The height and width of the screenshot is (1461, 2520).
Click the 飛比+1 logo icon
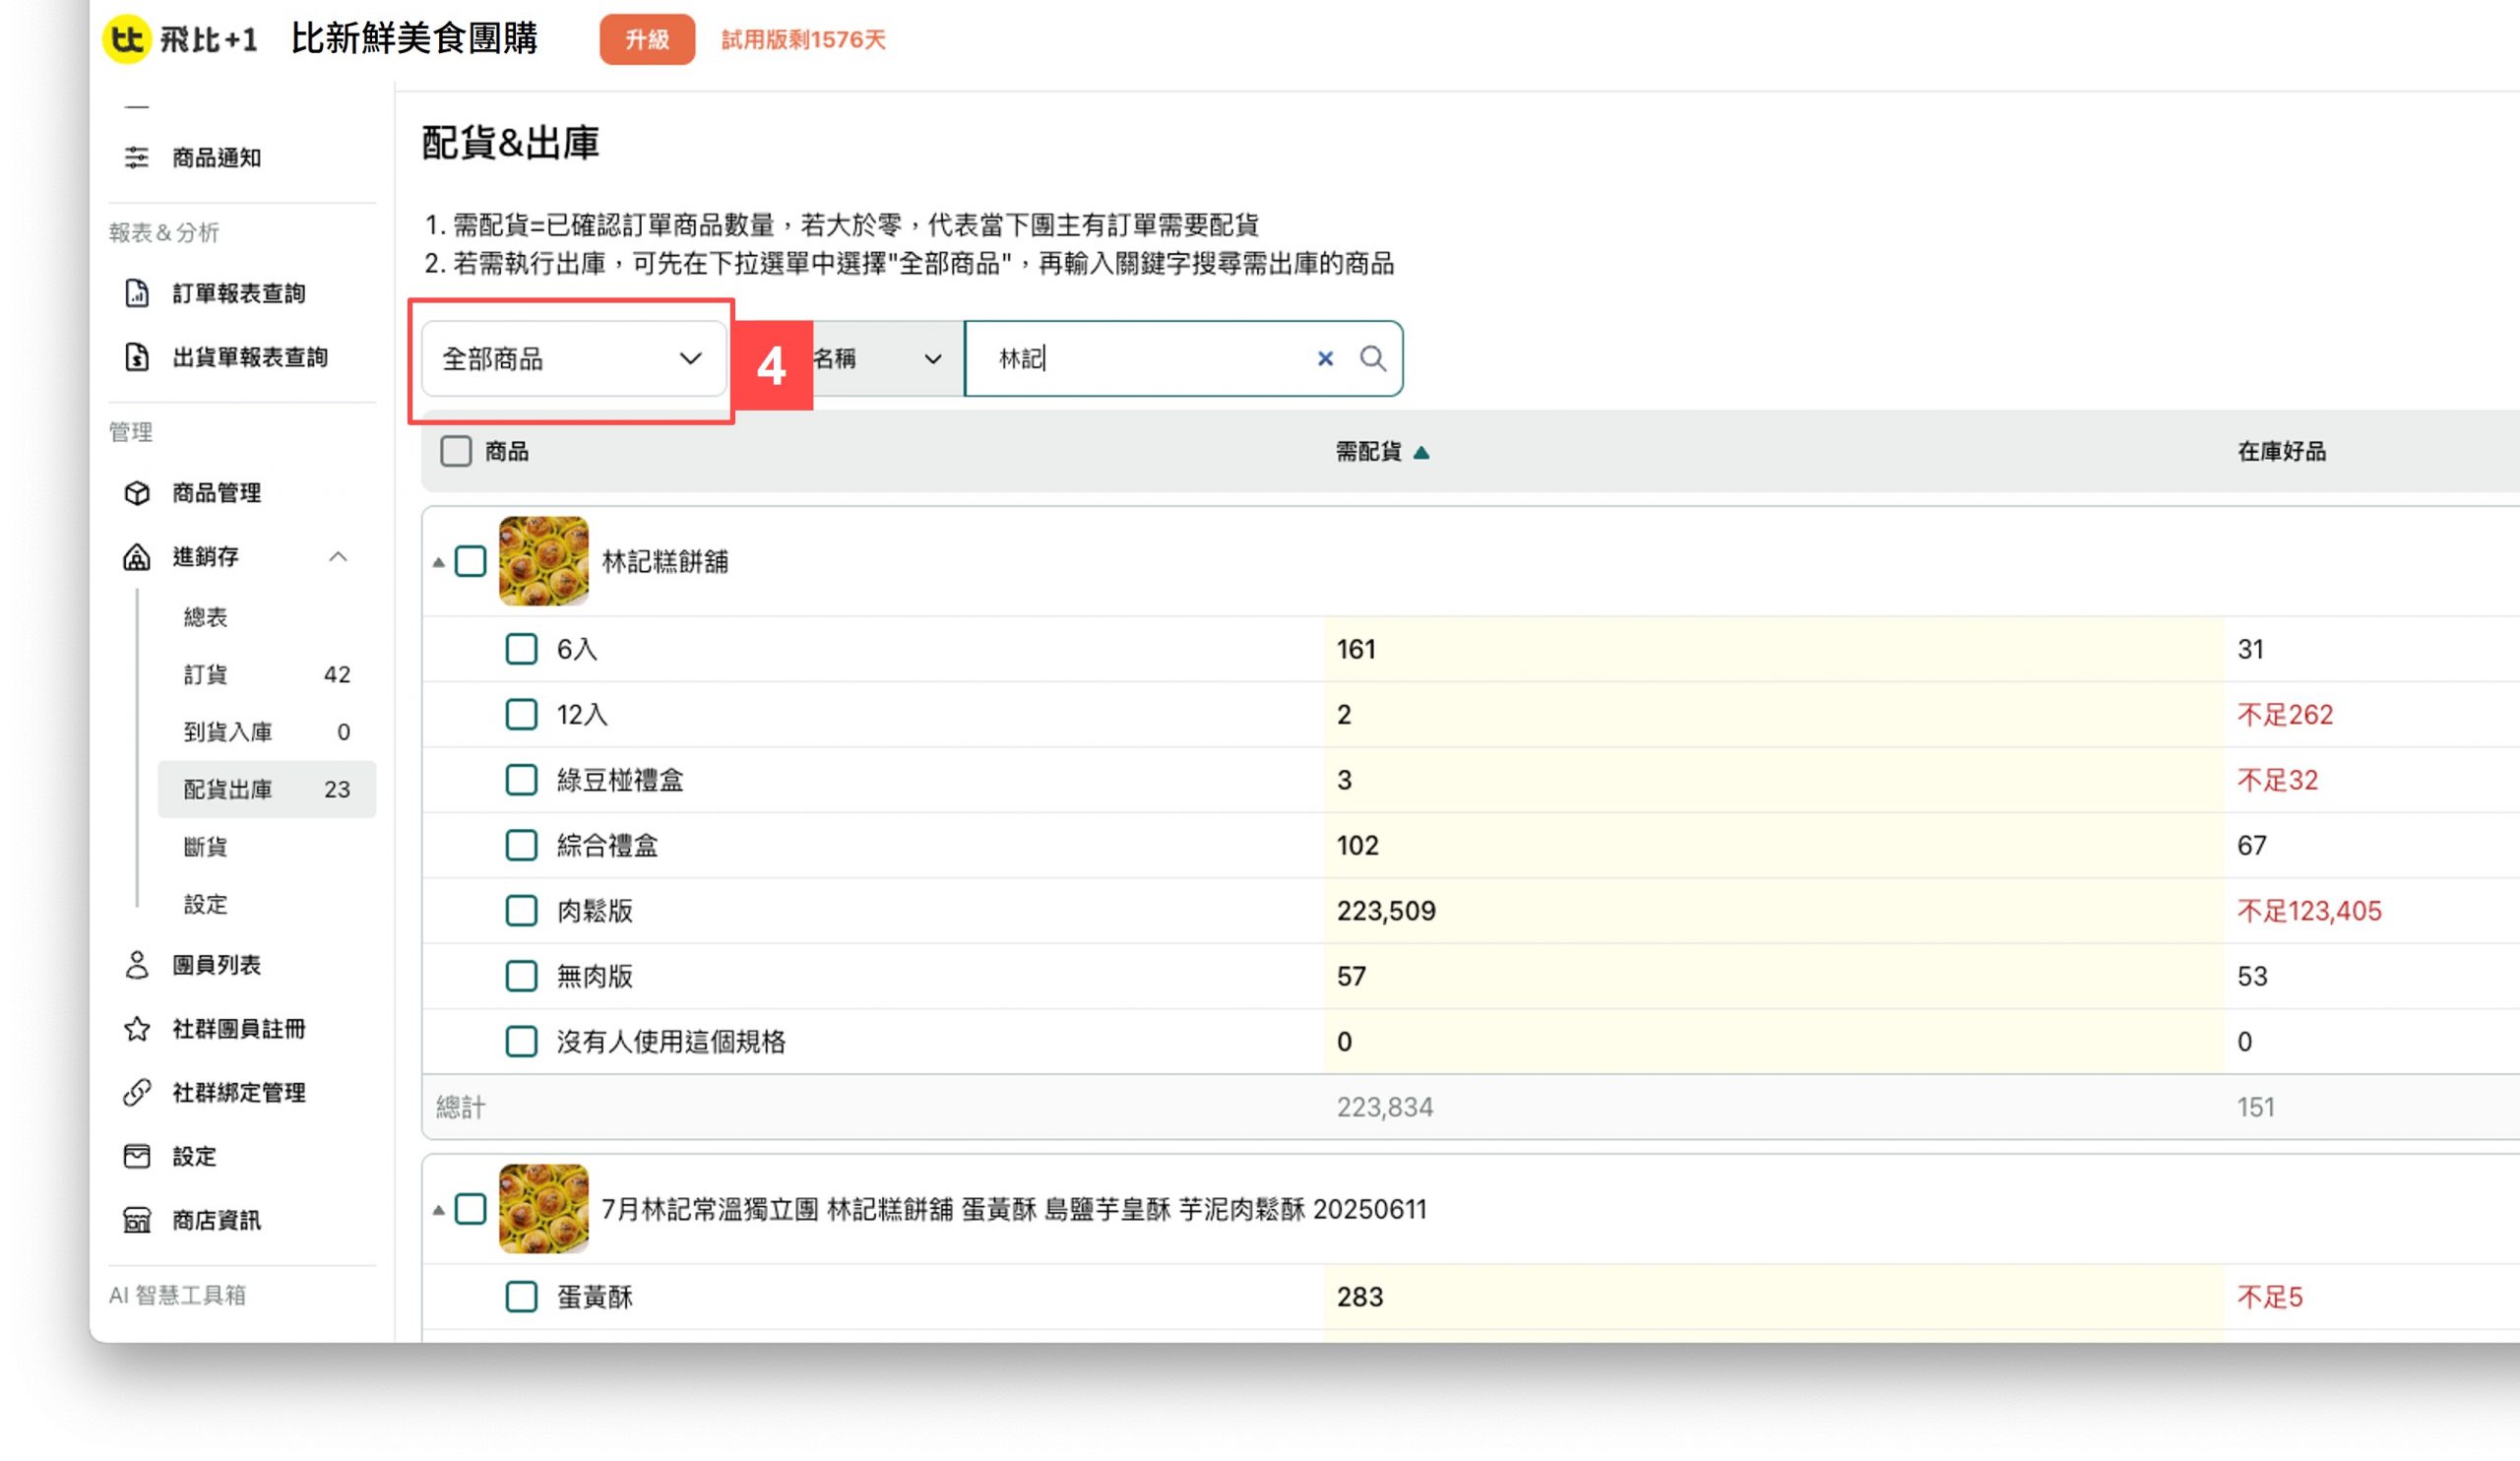point(127,39)
